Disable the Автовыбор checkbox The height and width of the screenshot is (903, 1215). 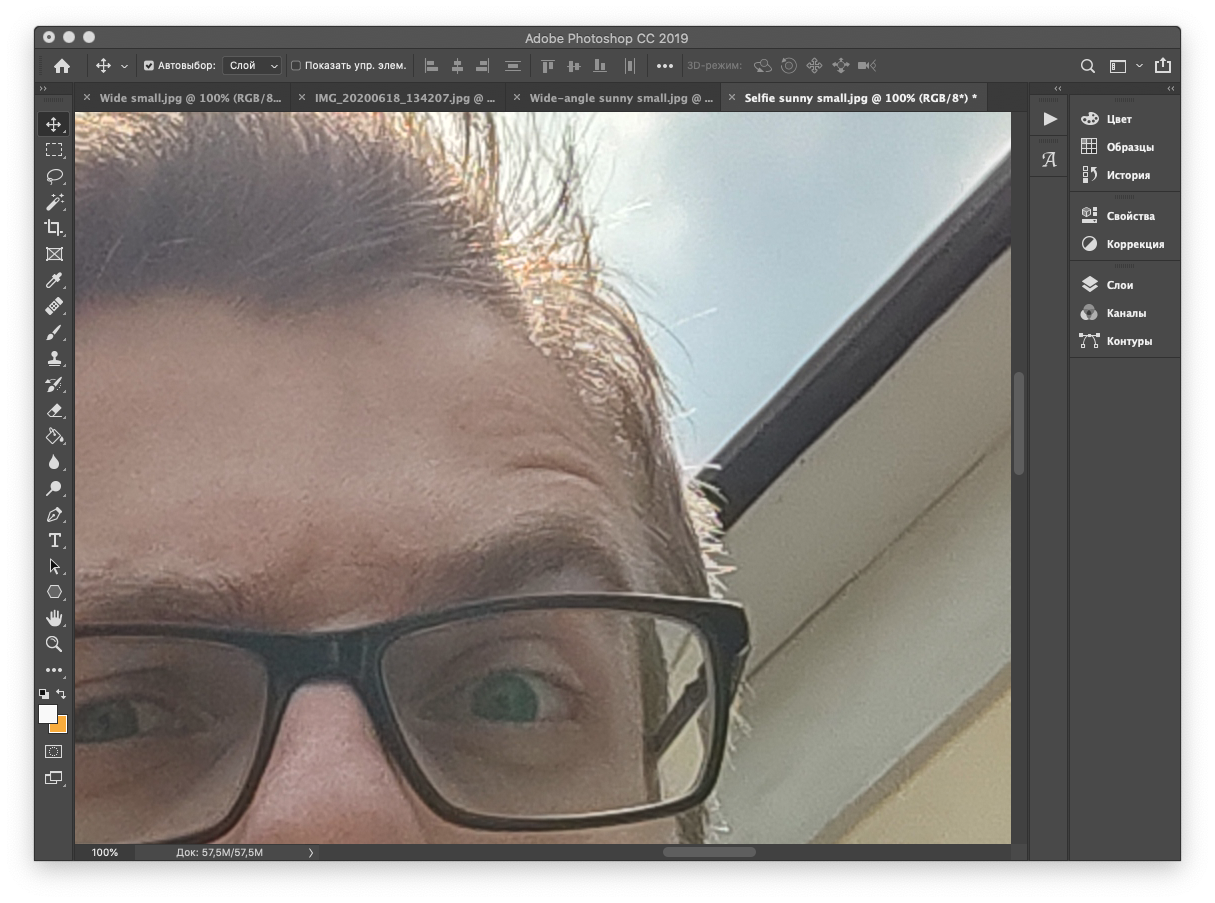[x=149, y=66]
